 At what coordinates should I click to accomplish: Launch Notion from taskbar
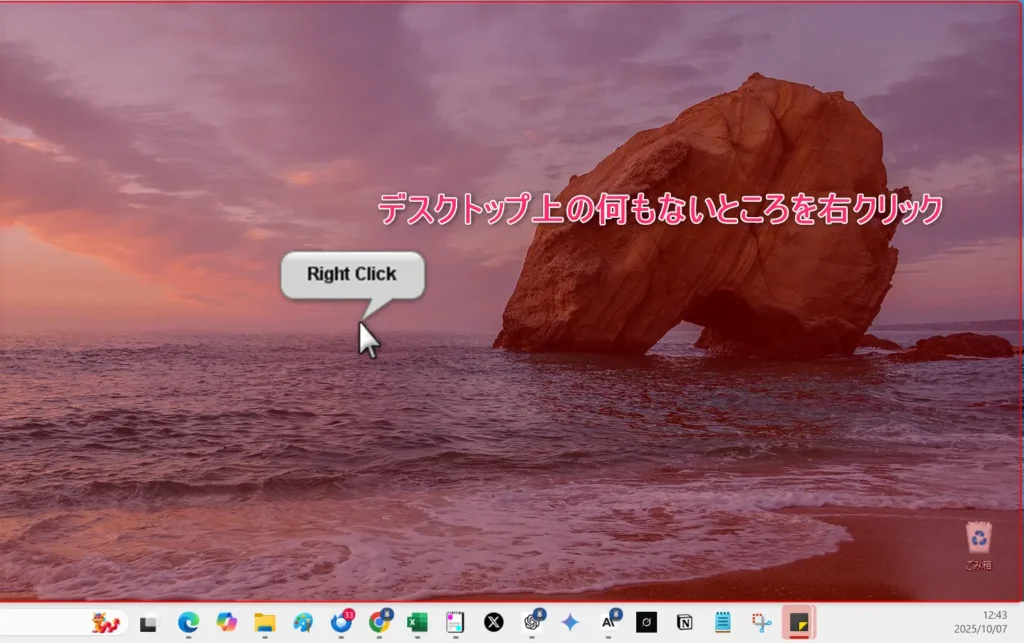point(685,622)
